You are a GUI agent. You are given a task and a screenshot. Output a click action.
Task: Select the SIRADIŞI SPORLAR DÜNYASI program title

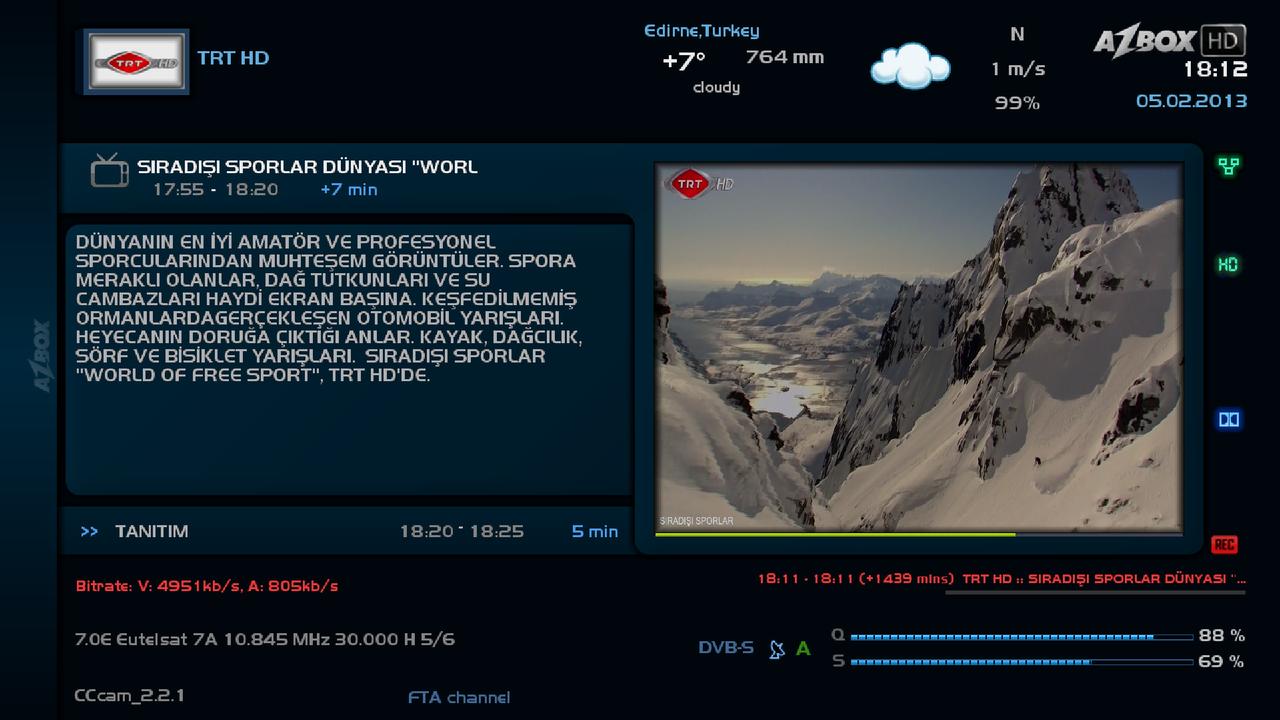point(307,167)
